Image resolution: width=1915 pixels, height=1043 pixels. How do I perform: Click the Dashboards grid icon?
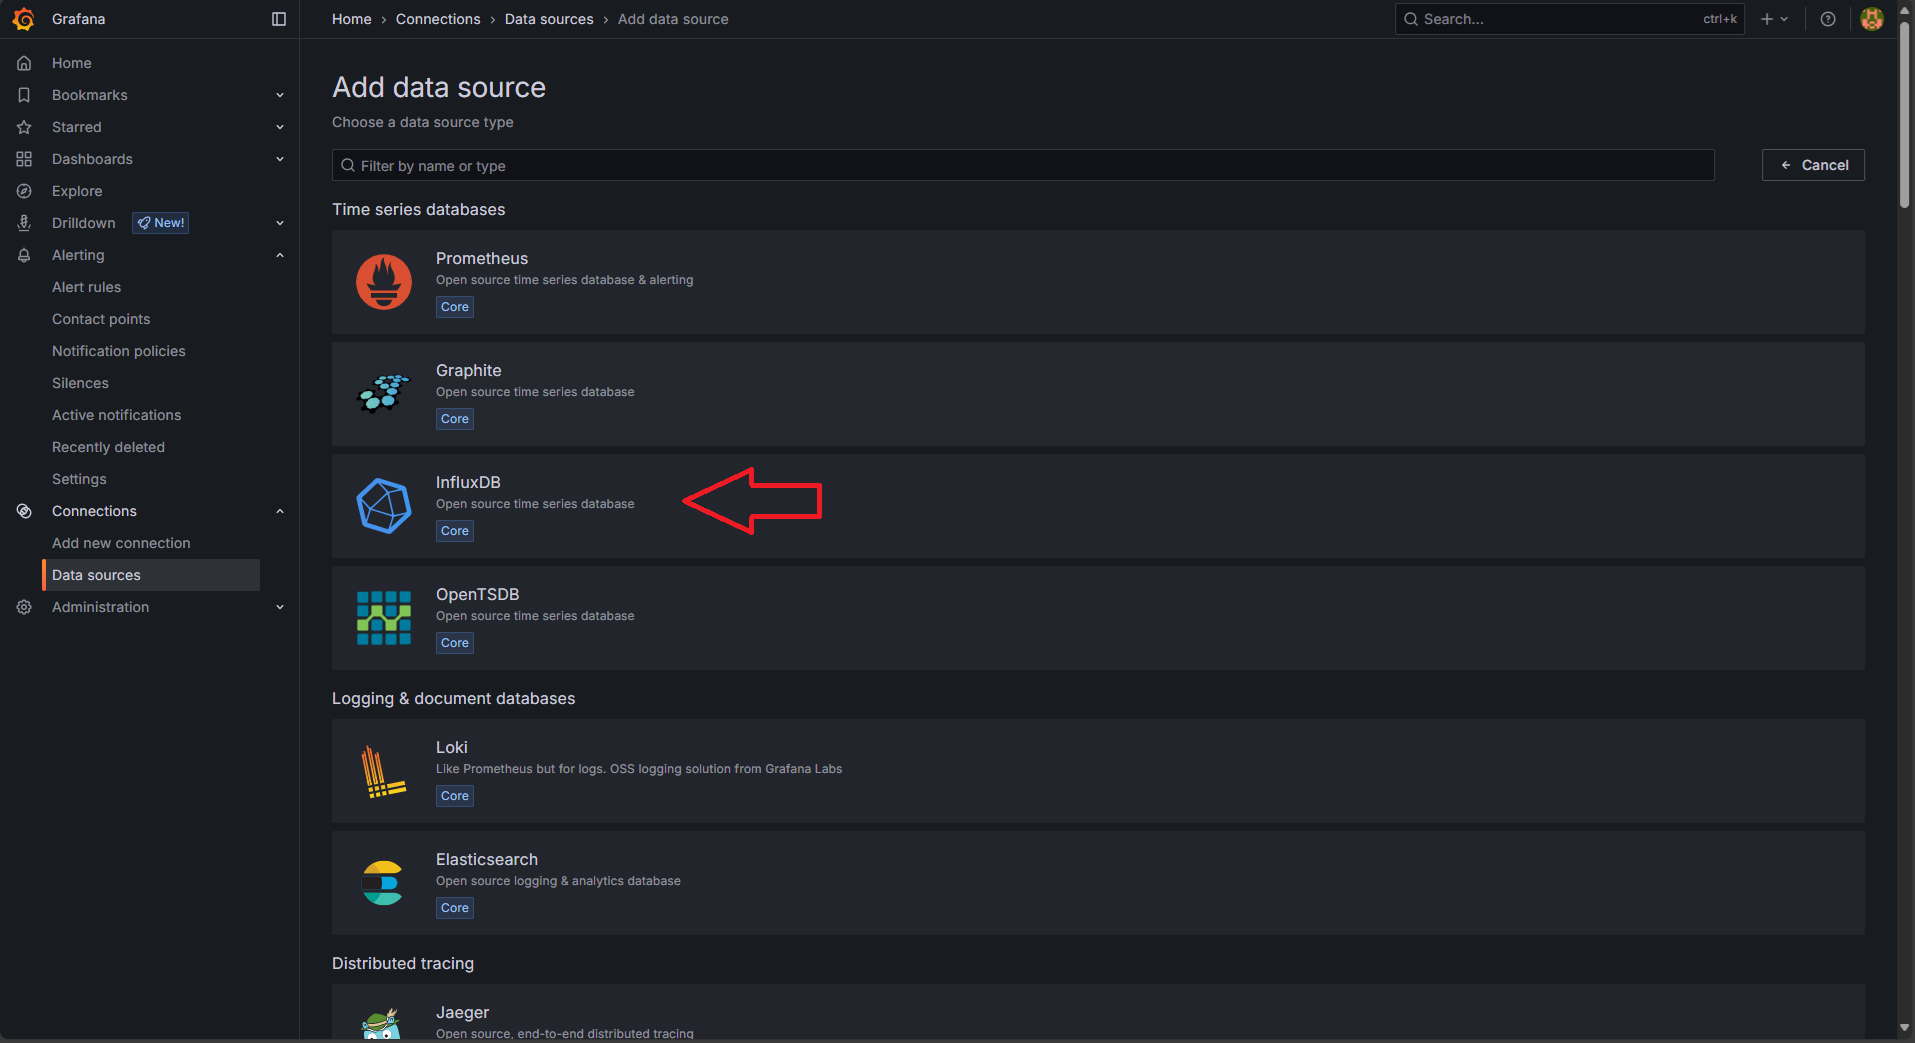(24, 159)
